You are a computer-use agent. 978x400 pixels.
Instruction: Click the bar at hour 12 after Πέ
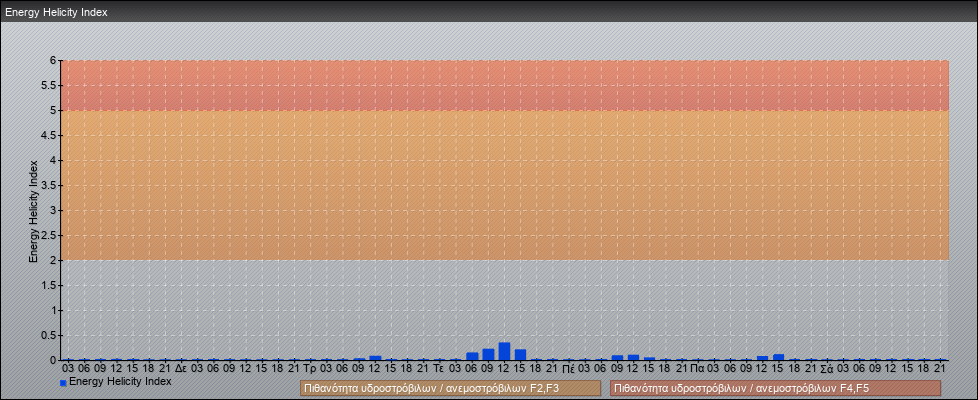[634, 358]
